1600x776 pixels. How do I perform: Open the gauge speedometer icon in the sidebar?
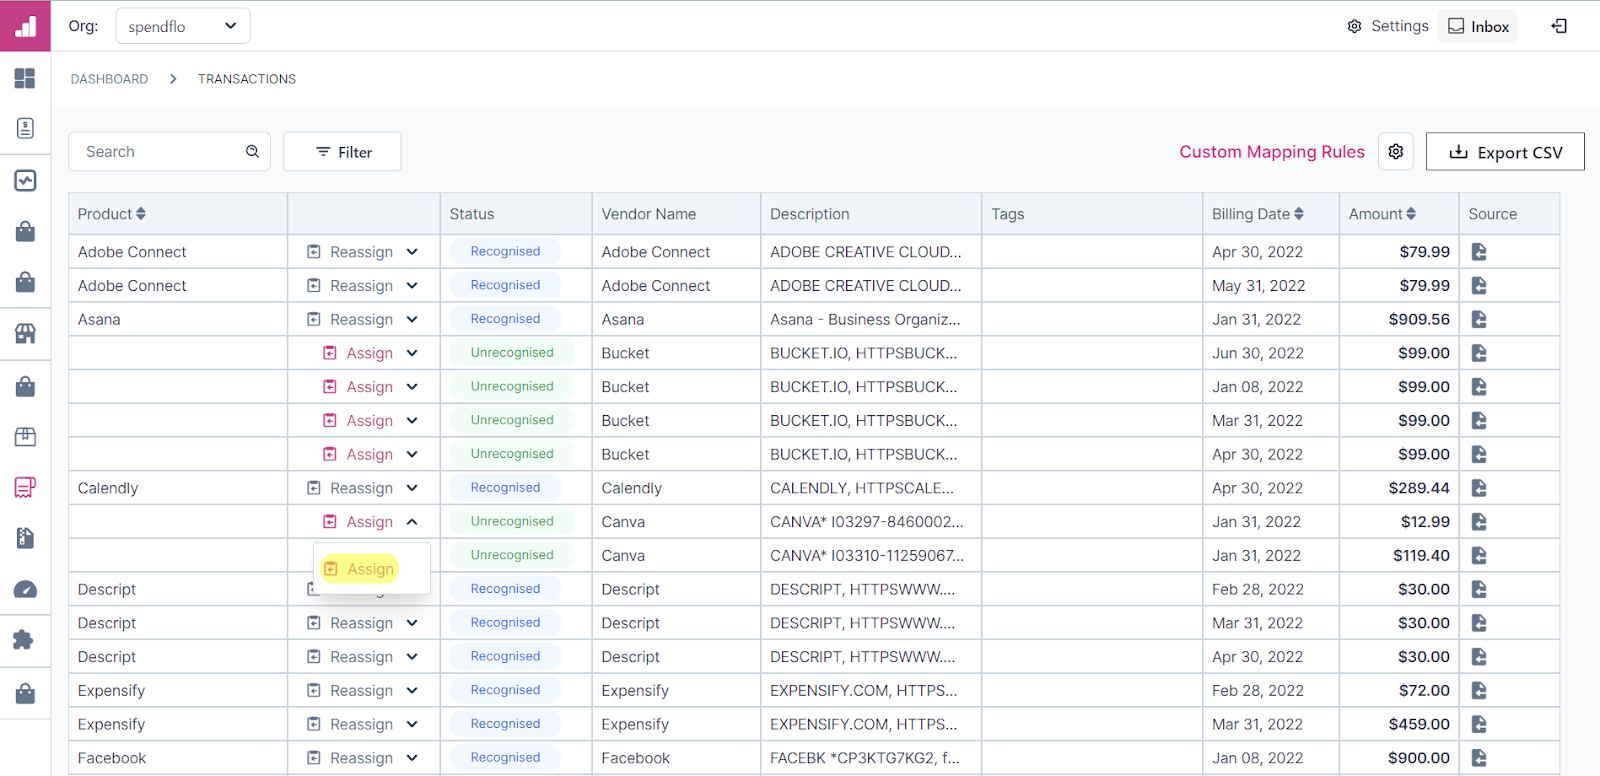point(25,590)
